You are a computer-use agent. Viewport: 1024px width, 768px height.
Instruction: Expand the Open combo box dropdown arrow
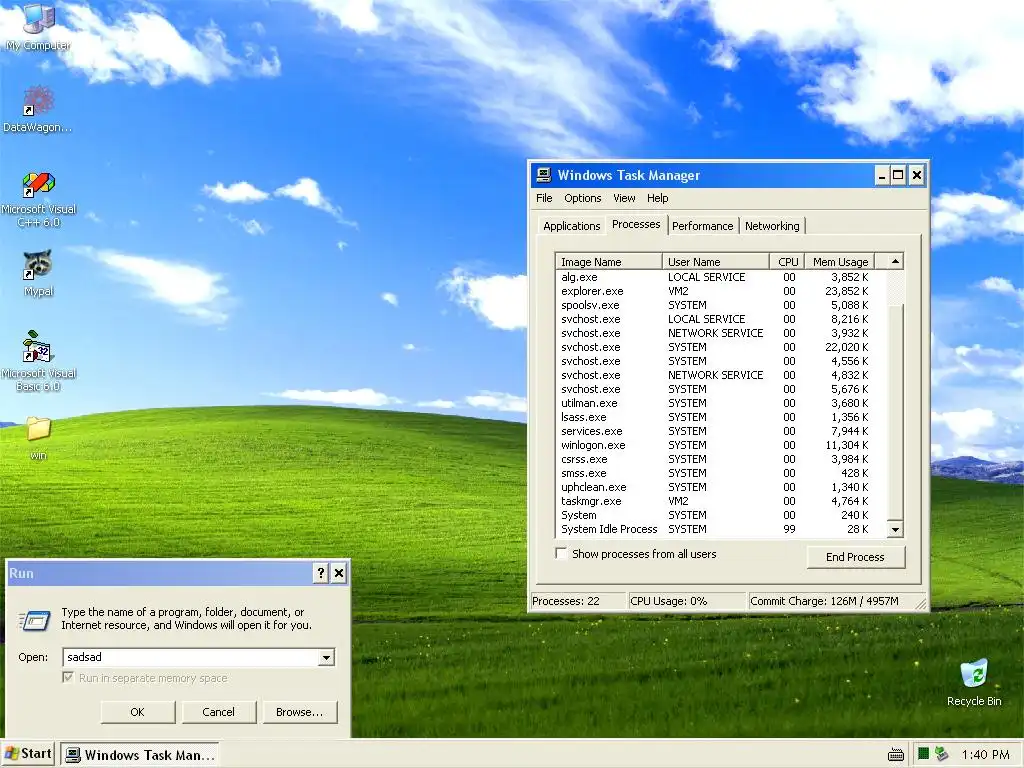point(327,658)
